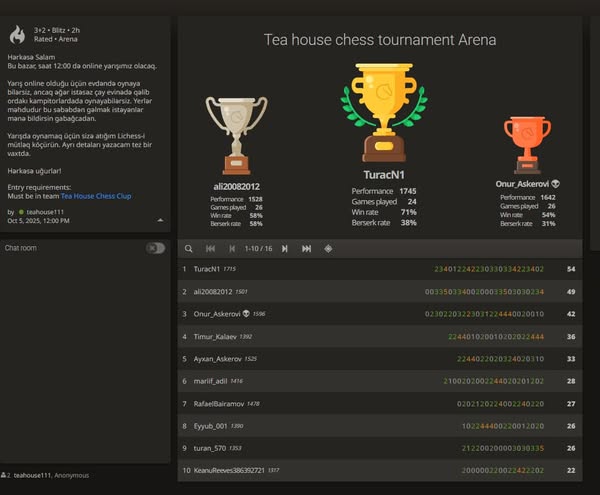Select turan_570 standings row
Screen dimensions: 600x495
pos(380,448)
